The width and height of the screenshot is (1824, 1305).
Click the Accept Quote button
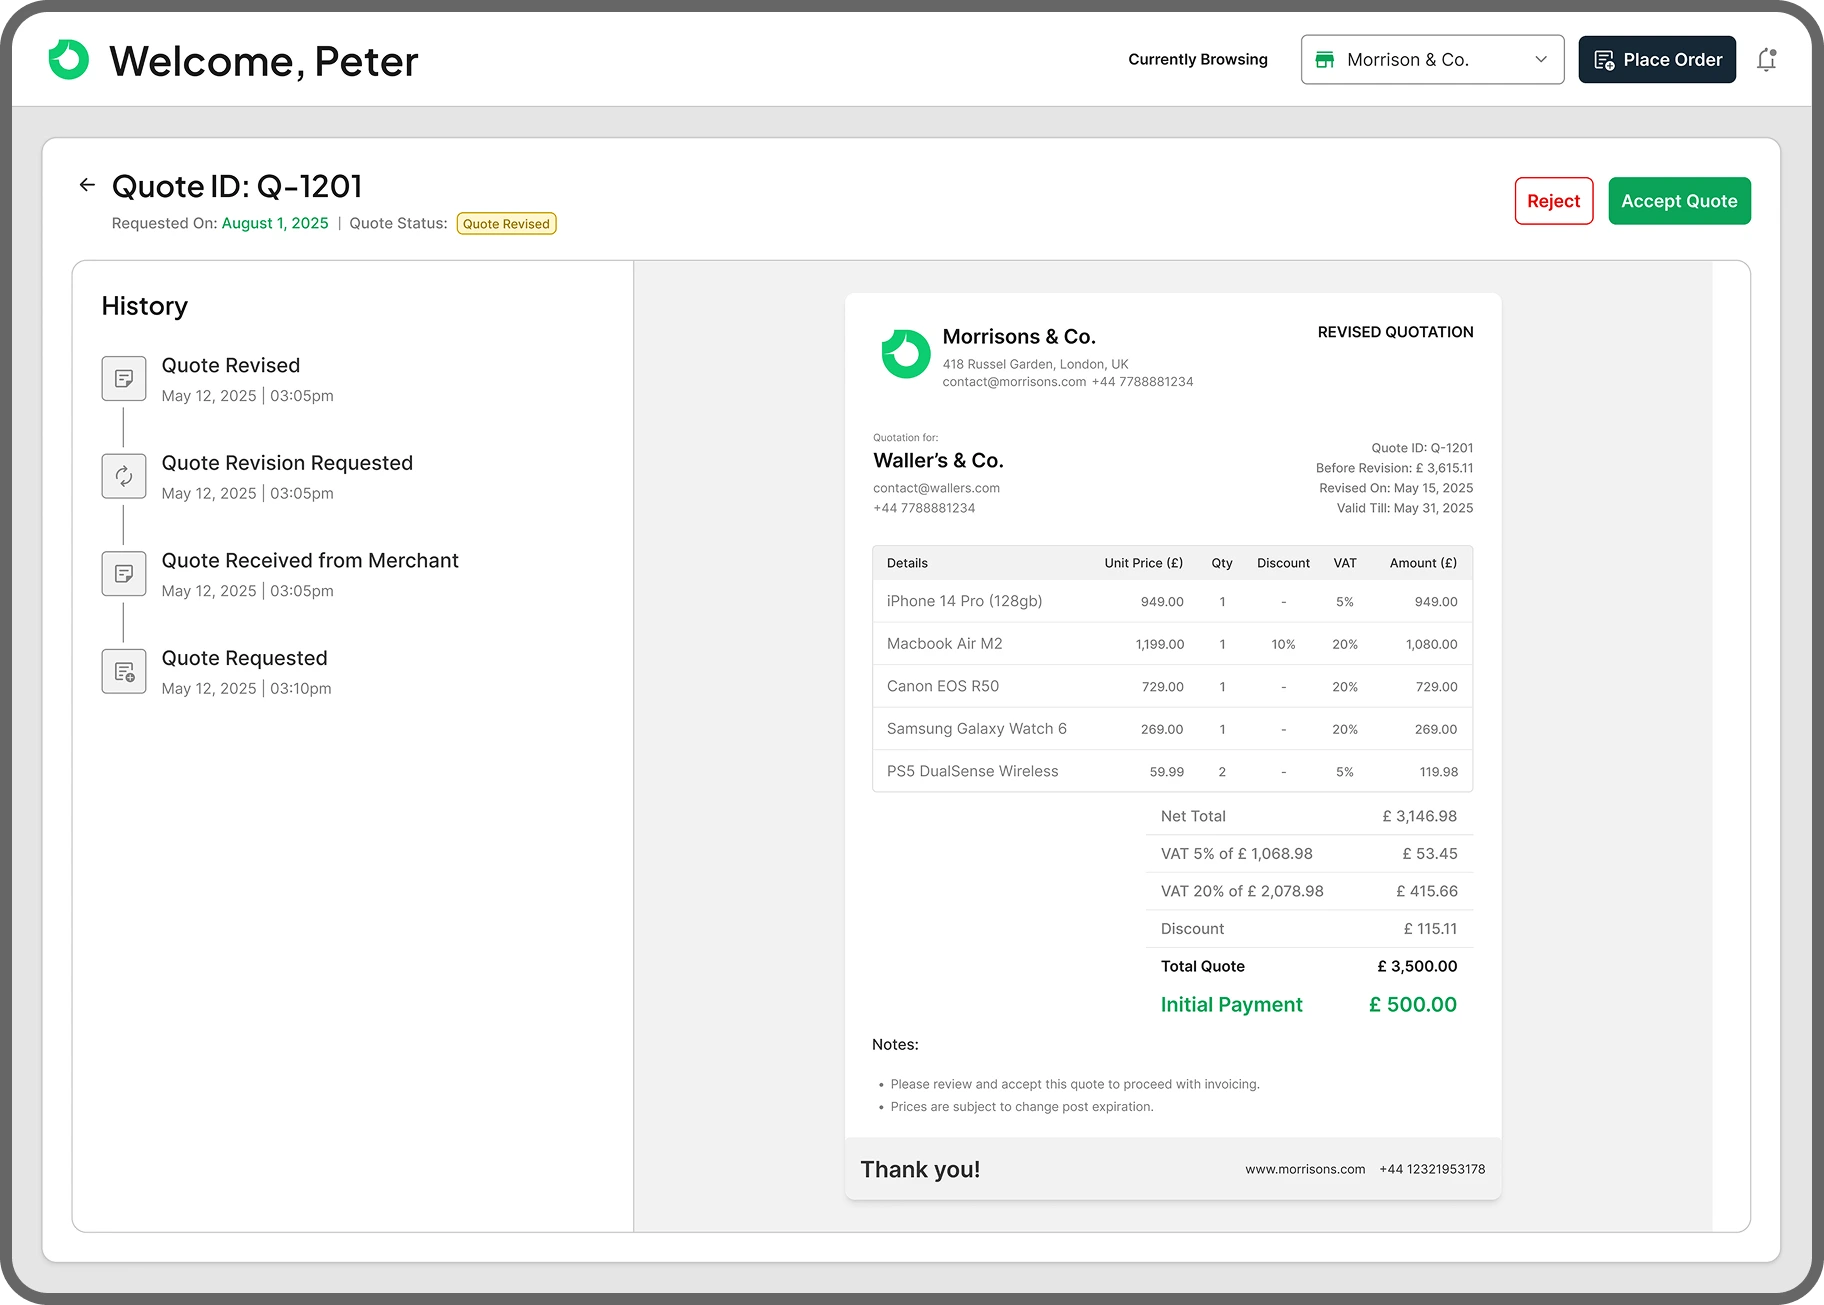click(x=1679, y=200)
